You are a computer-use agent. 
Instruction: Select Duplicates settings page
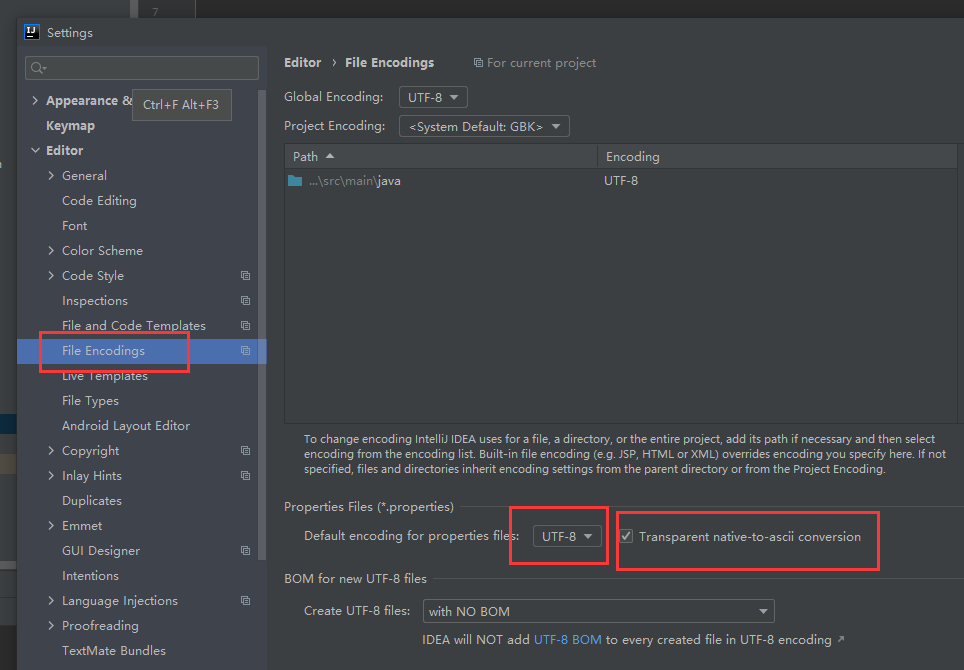pyautogui.click(x=92, y=501)
